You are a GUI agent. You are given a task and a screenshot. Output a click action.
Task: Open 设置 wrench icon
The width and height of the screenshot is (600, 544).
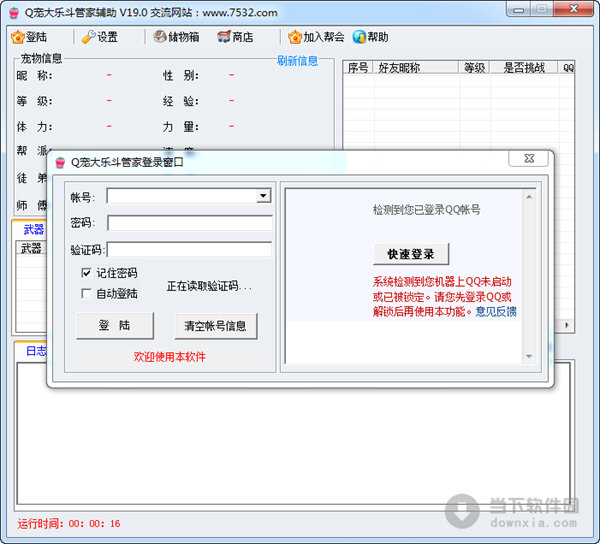point(89,37)
